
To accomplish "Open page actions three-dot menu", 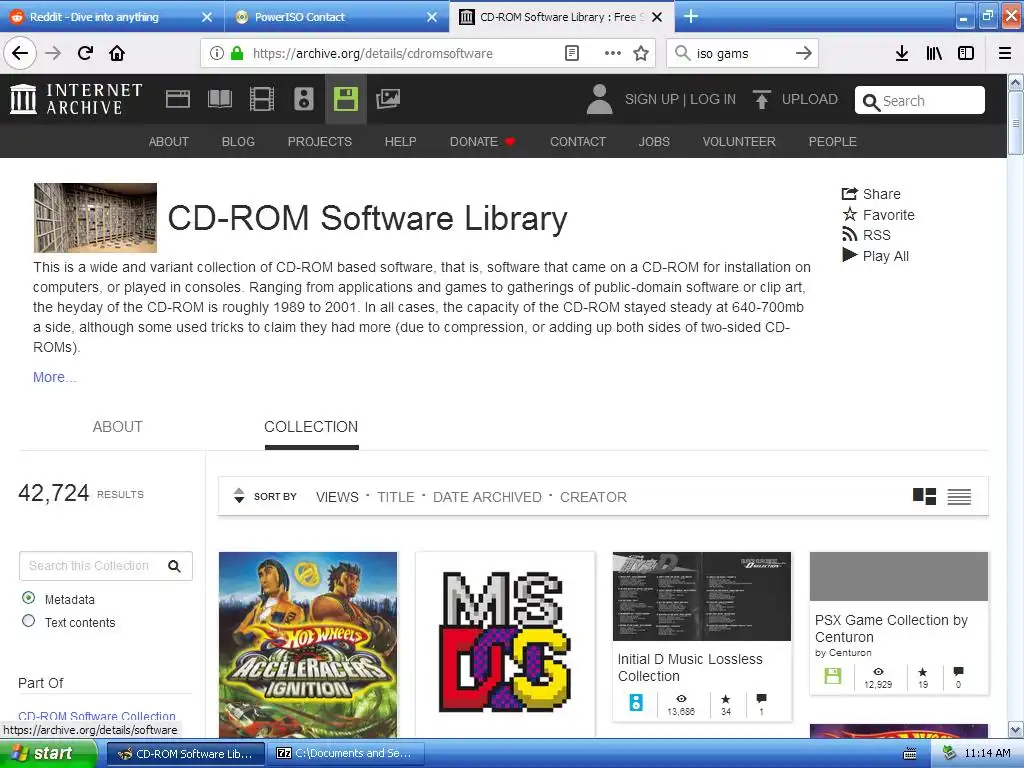I will (613, 53).
